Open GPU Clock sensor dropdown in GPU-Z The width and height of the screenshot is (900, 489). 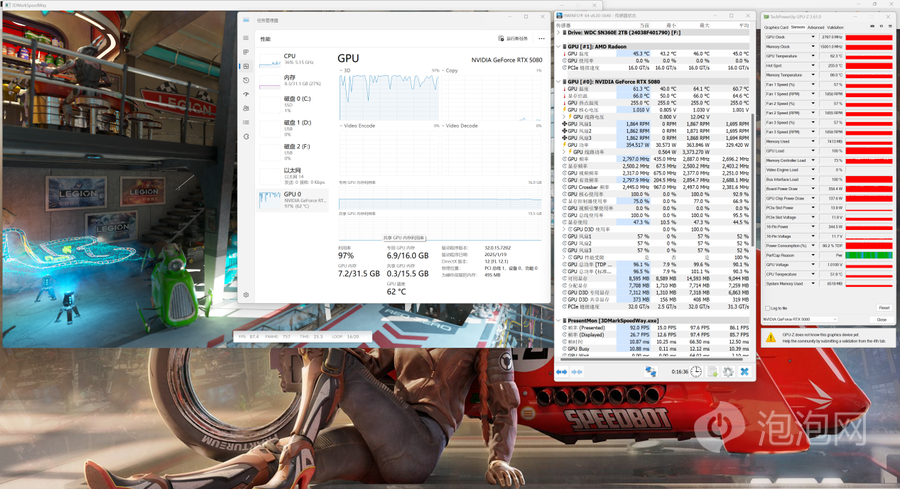[x=813, y=37]
